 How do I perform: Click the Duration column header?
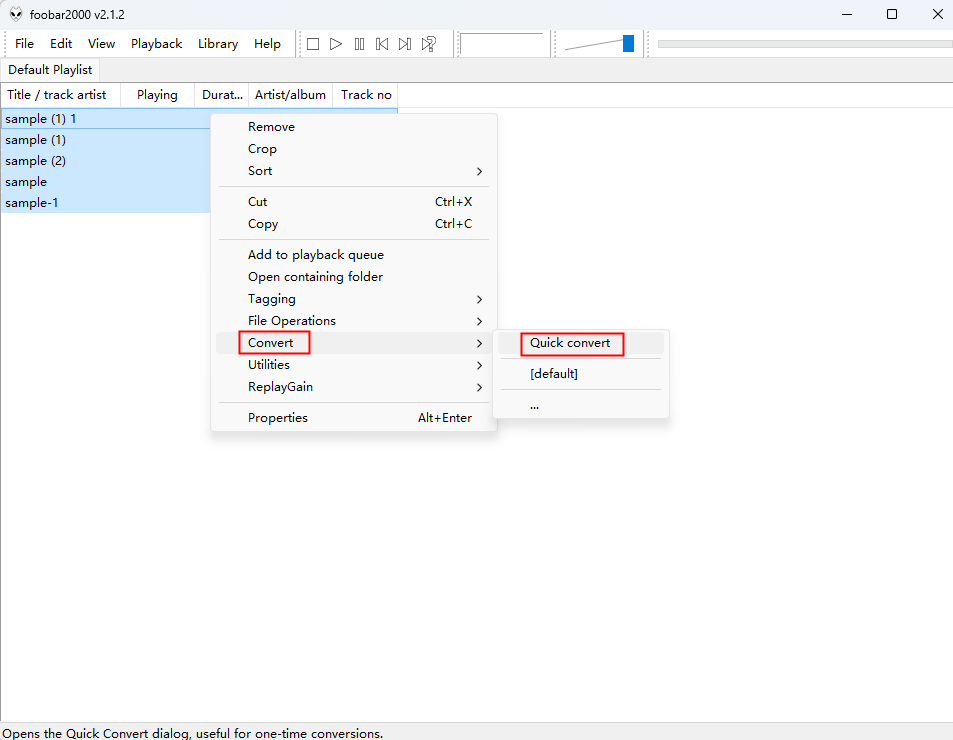point(222,95)
